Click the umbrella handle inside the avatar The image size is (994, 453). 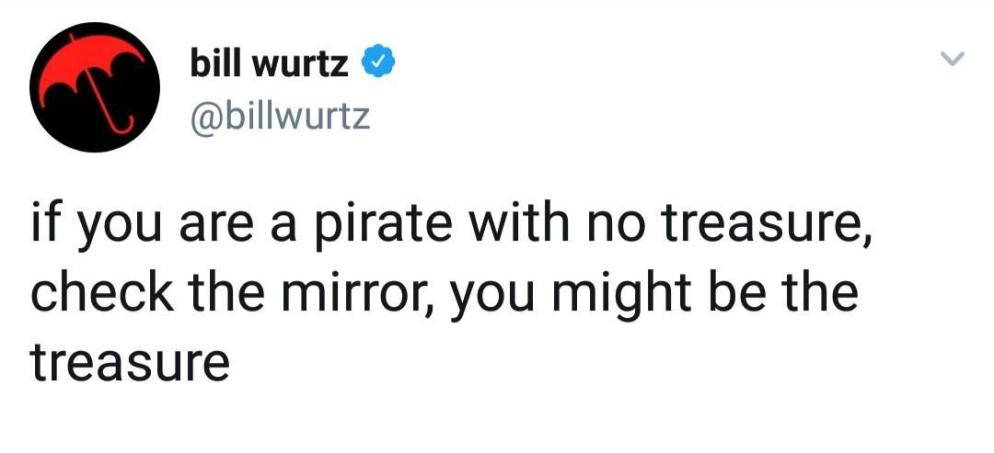tap(110, 115)
